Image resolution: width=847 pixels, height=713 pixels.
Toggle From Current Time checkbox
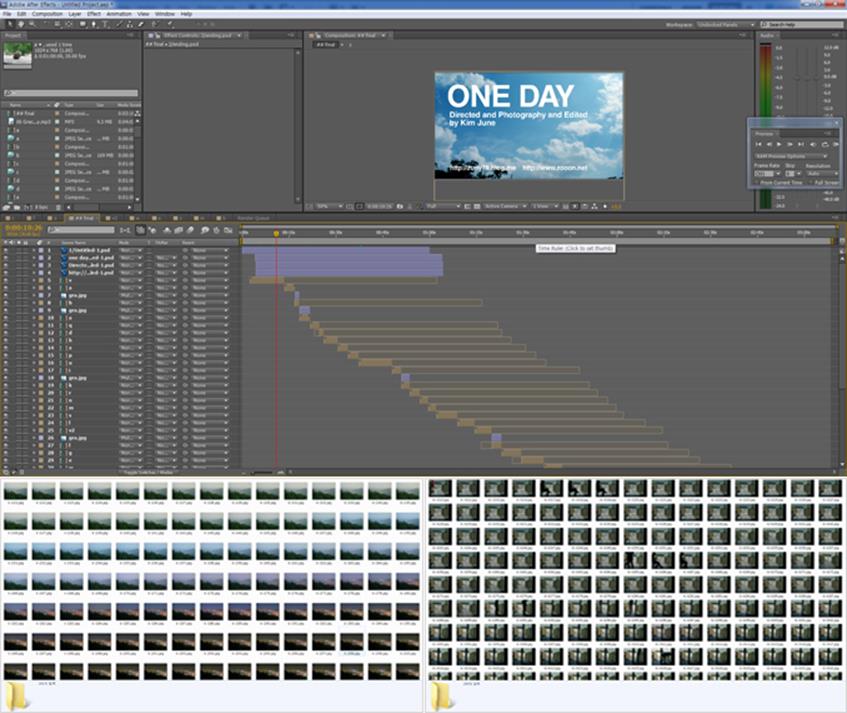click(x=757, y=183)
